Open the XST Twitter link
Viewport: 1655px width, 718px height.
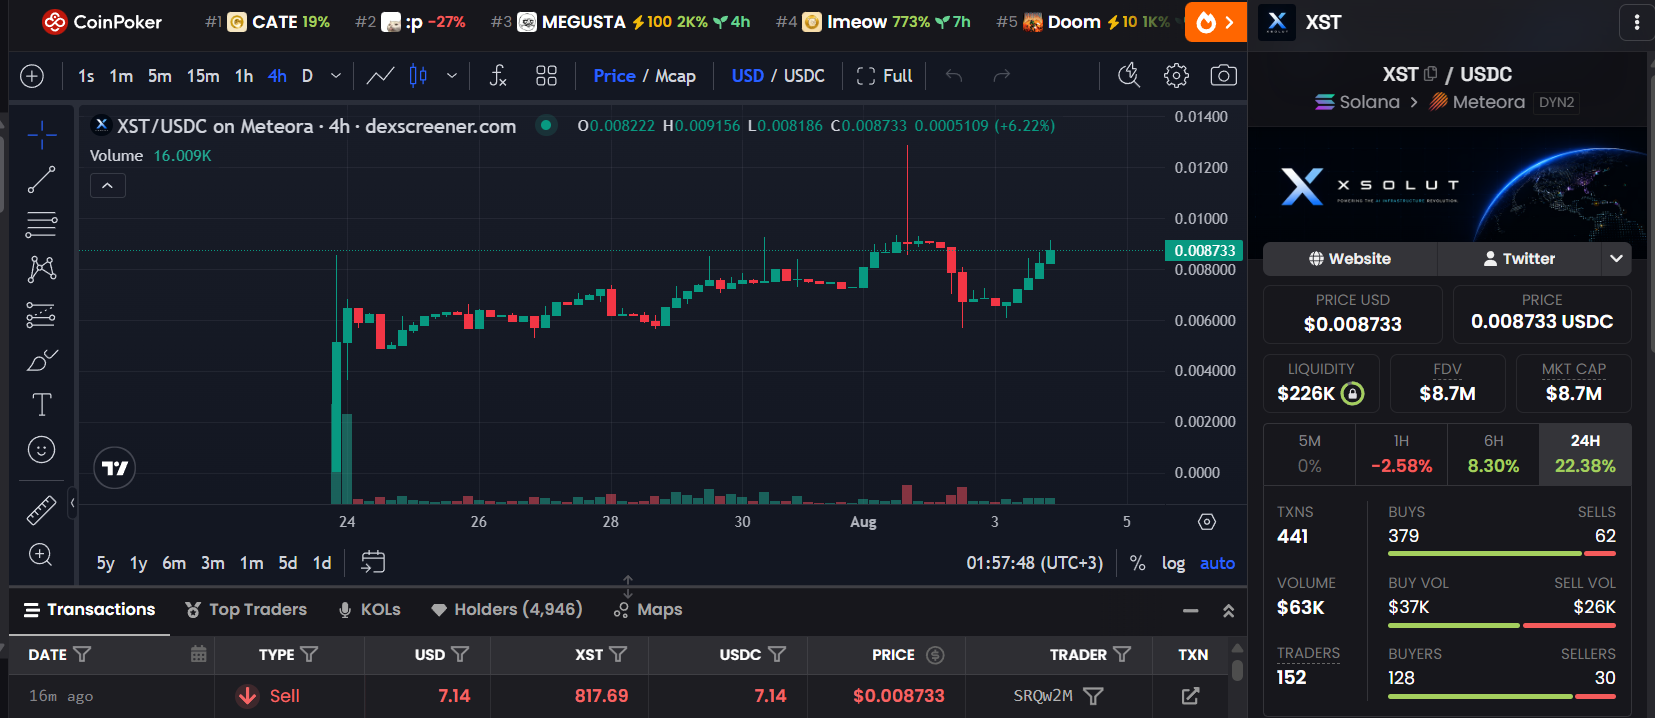[1519, 258]
